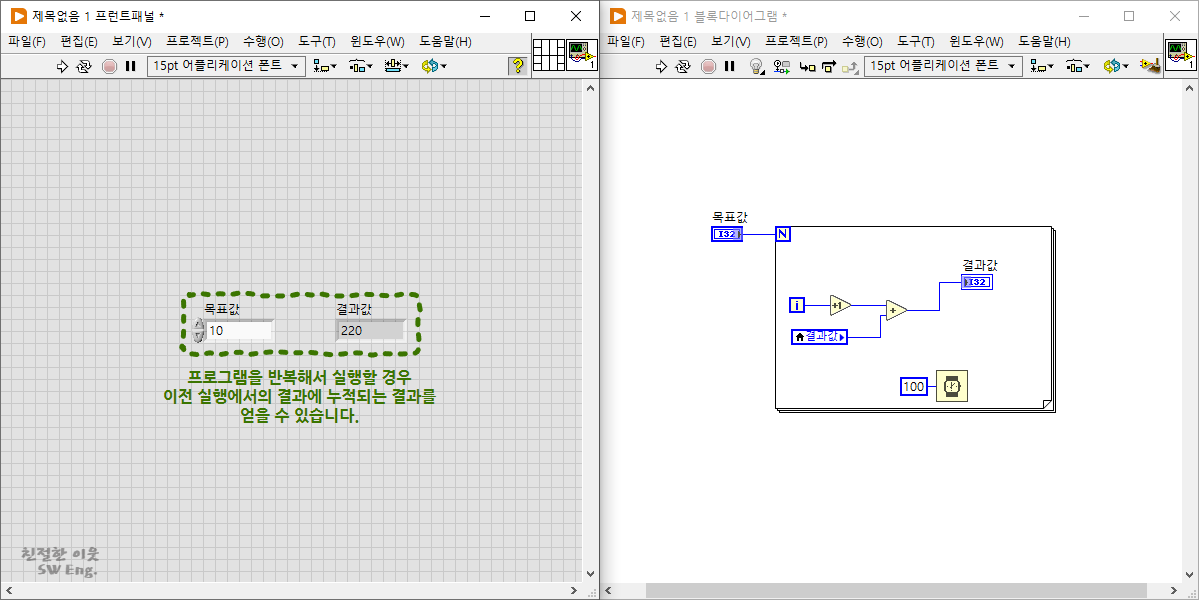
Task: Open 프로젝트(P) menu in block diagram
Action: coord(797,41)
